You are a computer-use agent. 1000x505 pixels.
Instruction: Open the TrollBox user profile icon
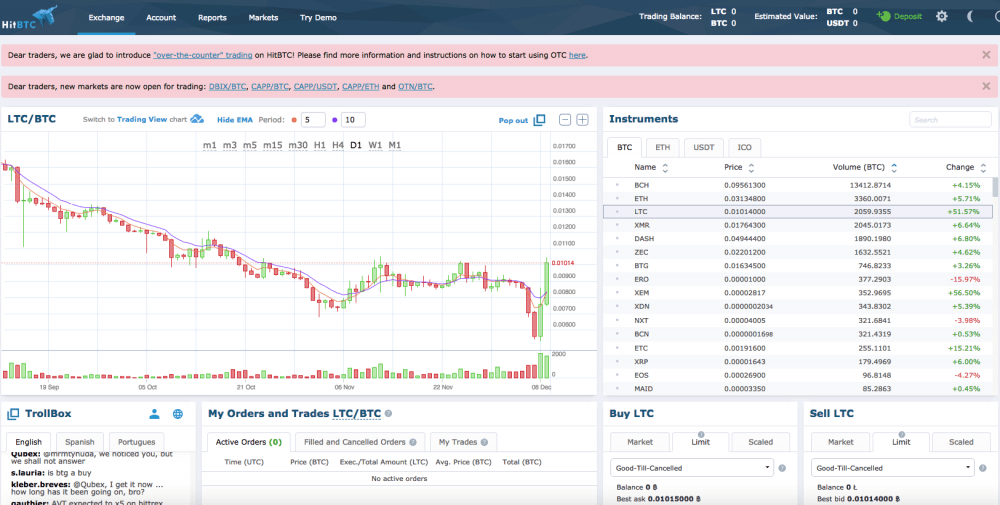pyautogui.click(x=154, y=414)
